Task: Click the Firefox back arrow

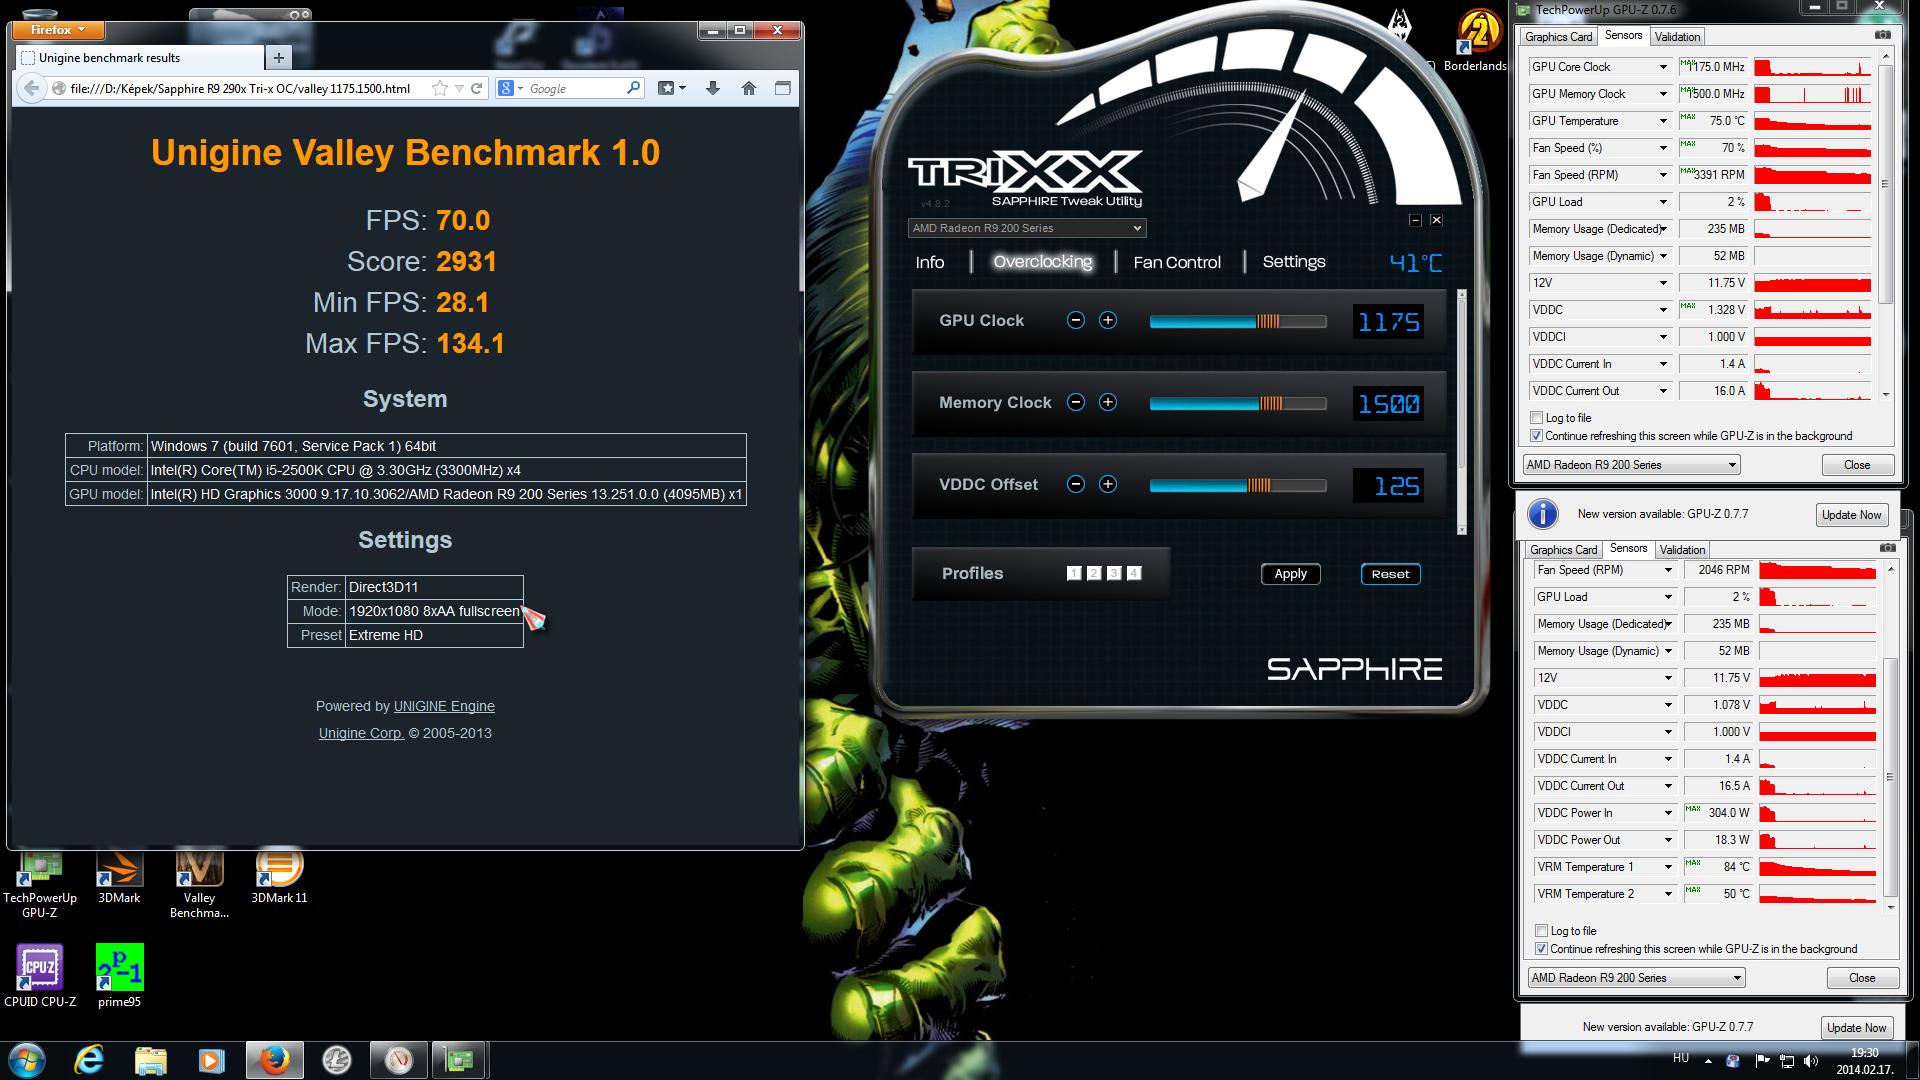Action: (x=32, y=88)
